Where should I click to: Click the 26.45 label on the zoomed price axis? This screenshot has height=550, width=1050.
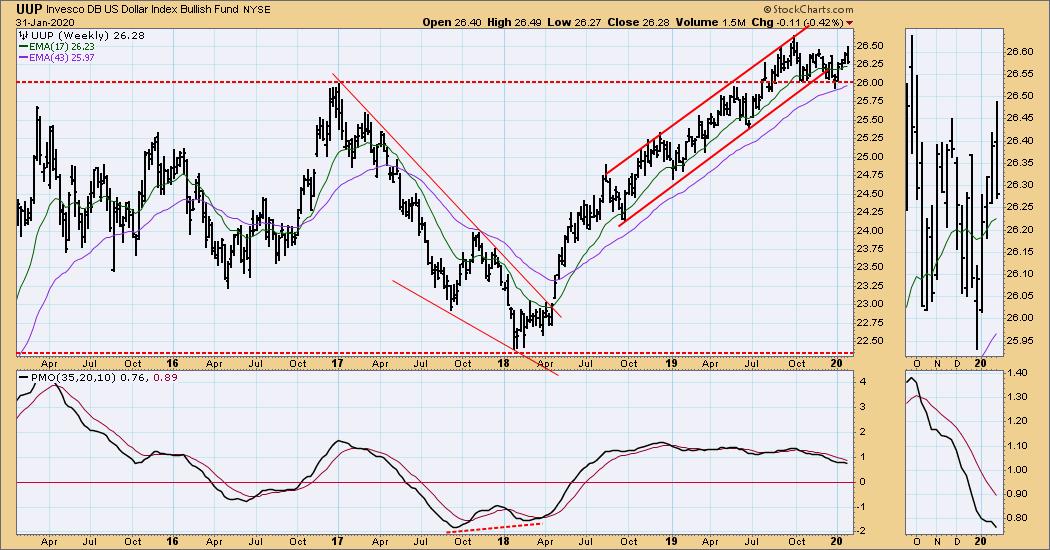[x=1021, y=118]
